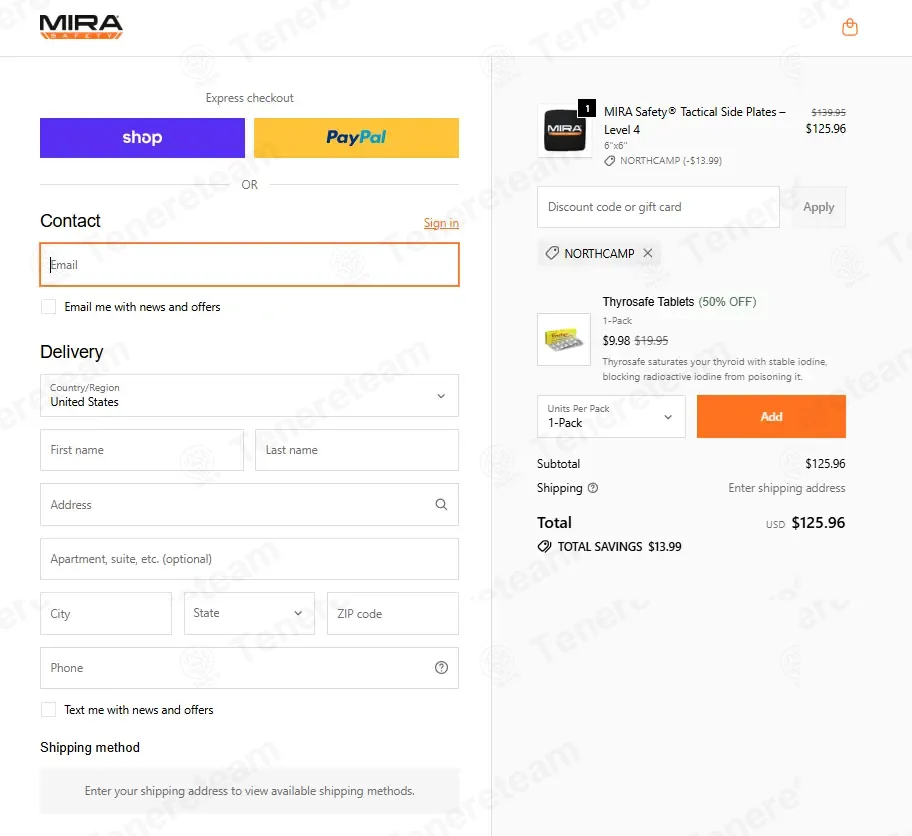Click the Phone field
Image resolution: width=912 pixels, height=836 pixels.
pos(250,668)
